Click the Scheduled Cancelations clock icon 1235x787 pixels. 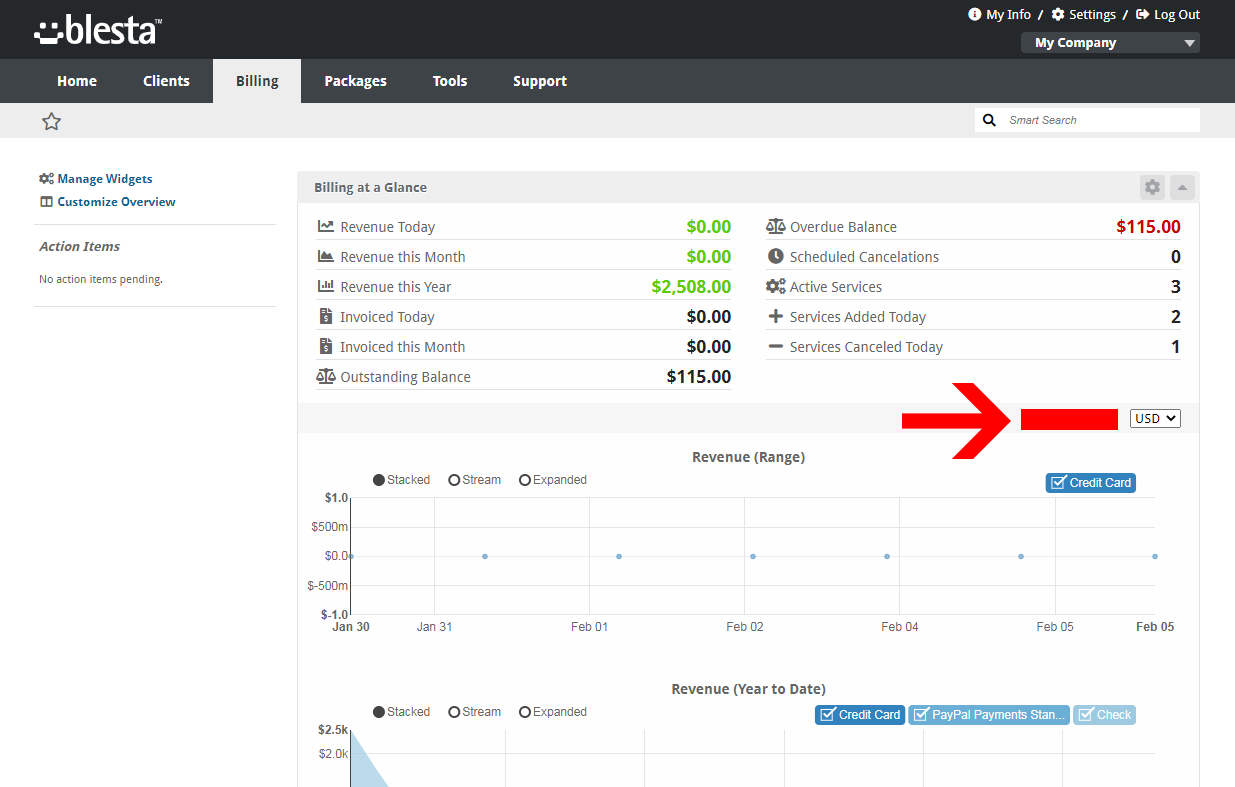click(x=776, y=257)
